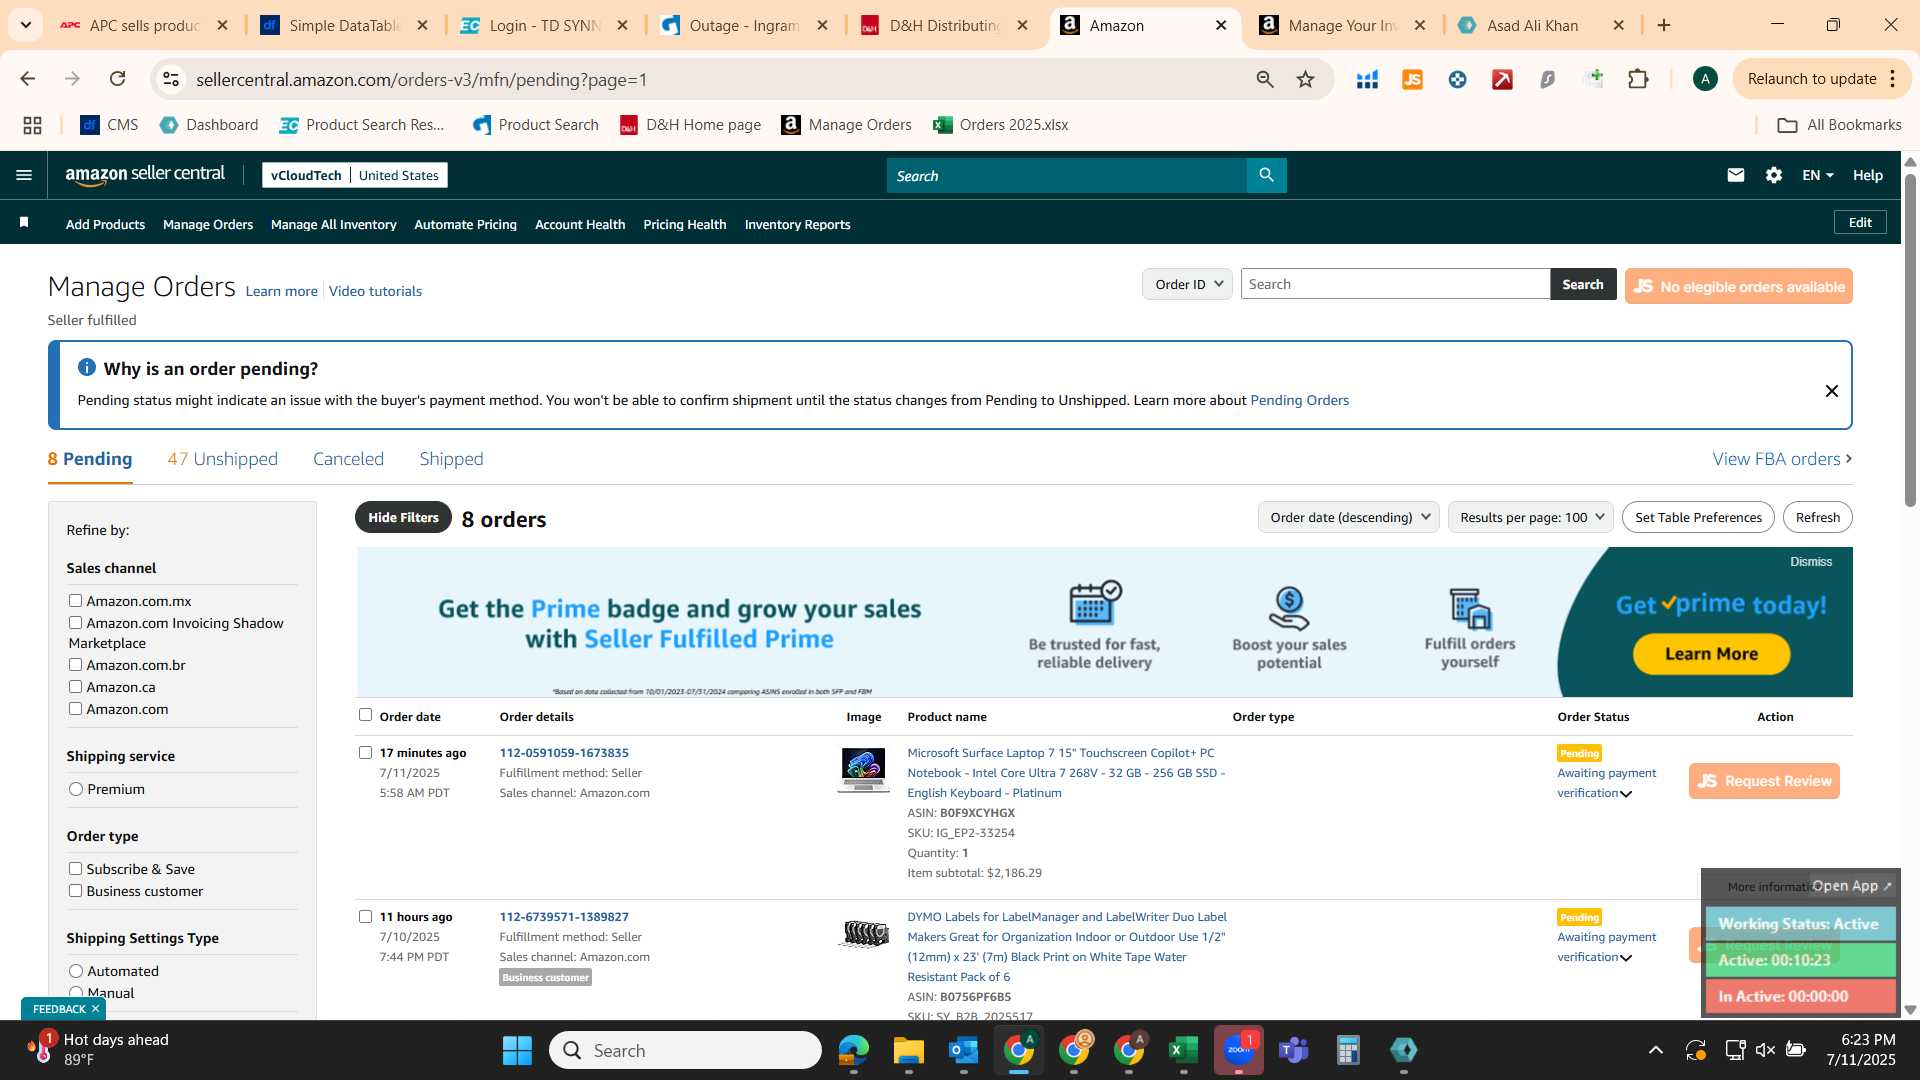Open the messages envelope icon
This screenshot has width=1920, height=1080.
[x=1735, y=175]
